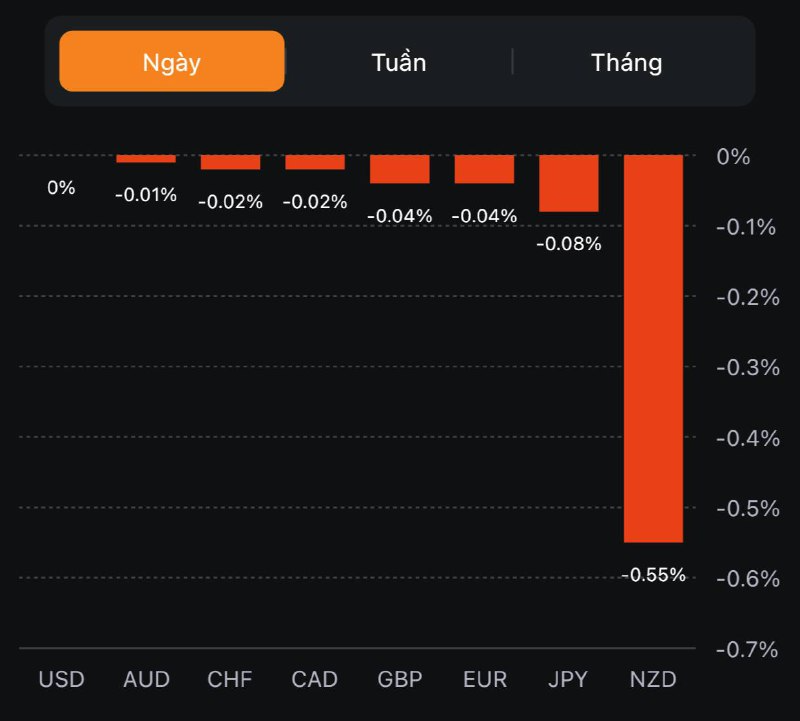Click the -0.55% value label
This screenshot has height=721, width=800.
[x=653, y=575]
